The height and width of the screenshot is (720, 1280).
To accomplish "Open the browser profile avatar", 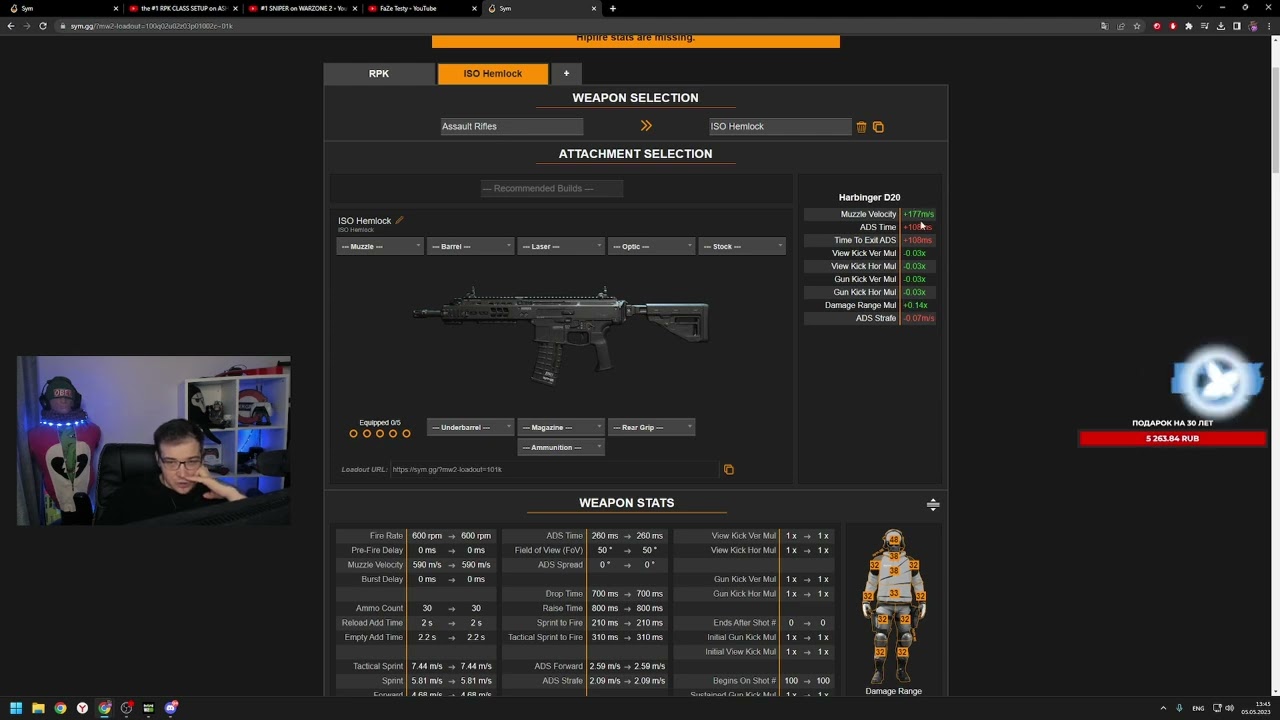I will (1253, 26).
